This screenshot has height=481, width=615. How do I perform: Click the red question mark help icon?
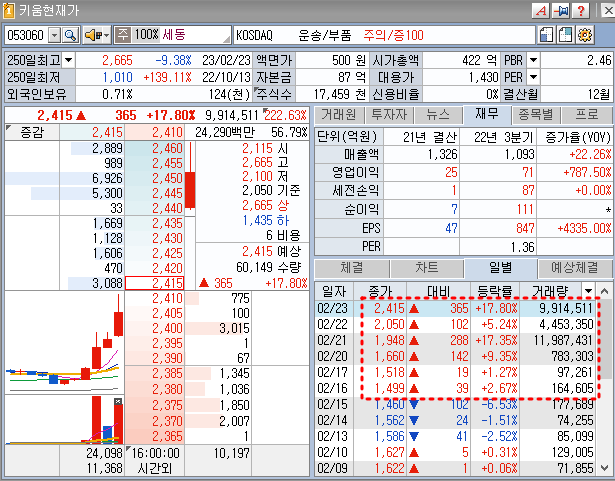(581, 10)
